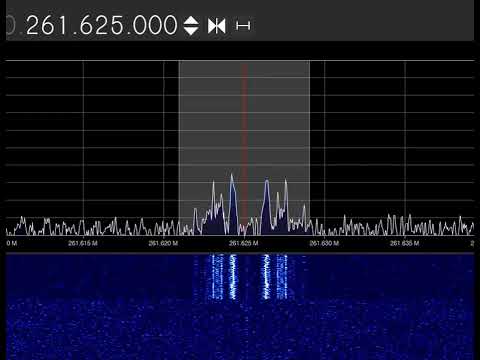Click the center tuning bowtie icon
This screenshot has height=360, width=480.
click(x=217, y=26)
